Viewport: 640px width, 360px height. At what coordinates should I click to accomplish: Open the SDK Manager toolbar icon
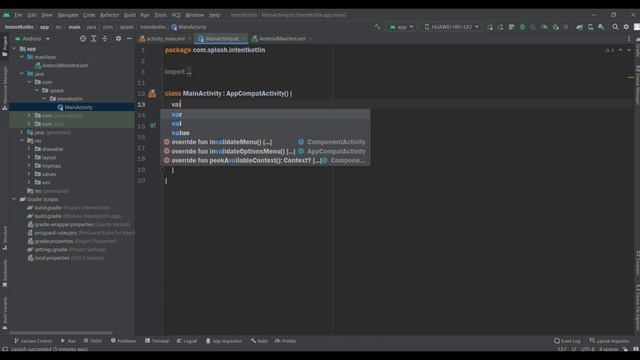click(601, 27)
